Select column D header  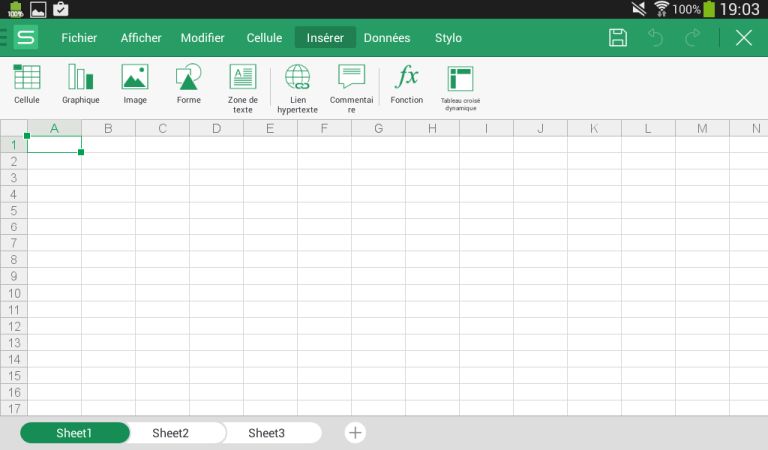(216, 128)
